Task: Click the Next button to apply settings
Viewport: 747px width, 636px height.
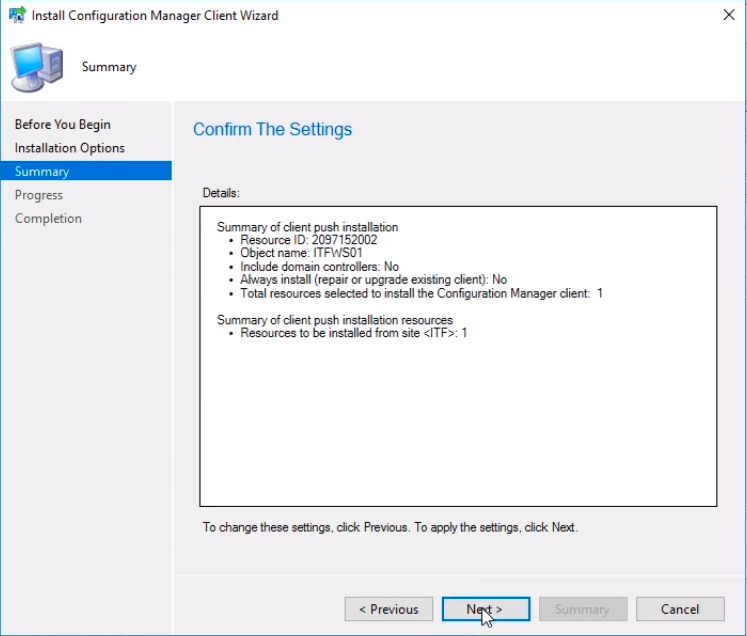Action: [485, 609]
